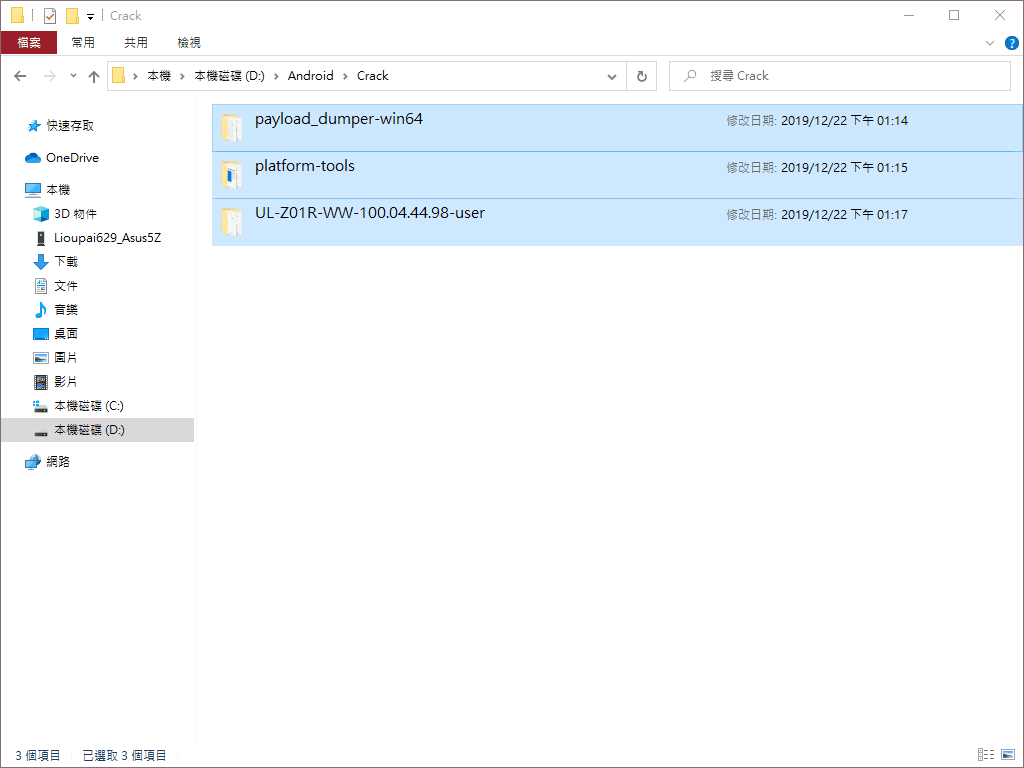
Task: Open 音樂 music in the sidebar
Action: (x=66, y=310)
